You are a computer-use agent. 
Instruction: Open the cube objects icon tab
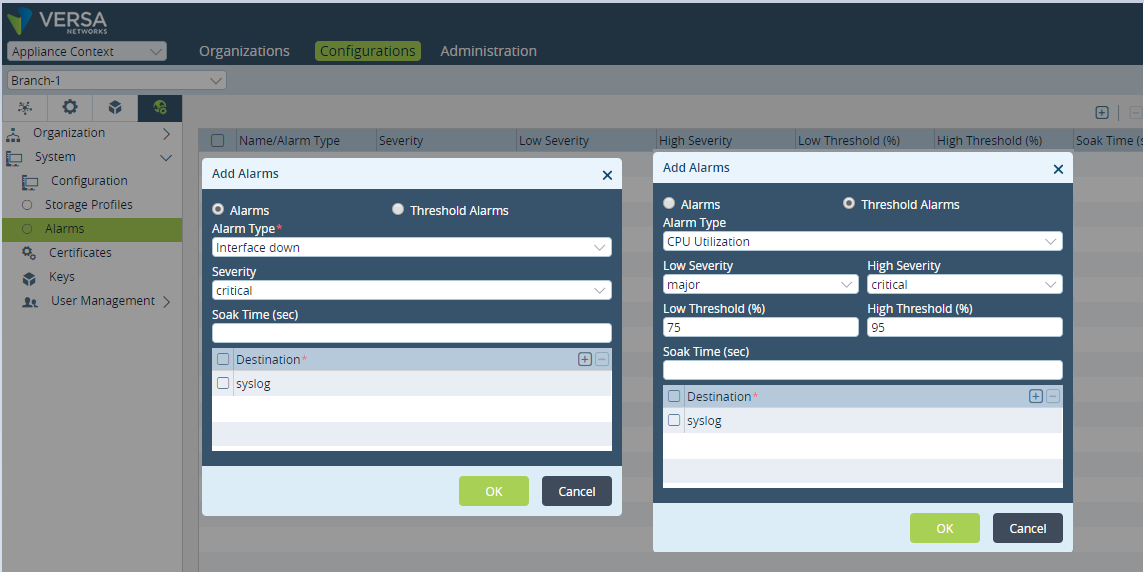pos(115,108)
